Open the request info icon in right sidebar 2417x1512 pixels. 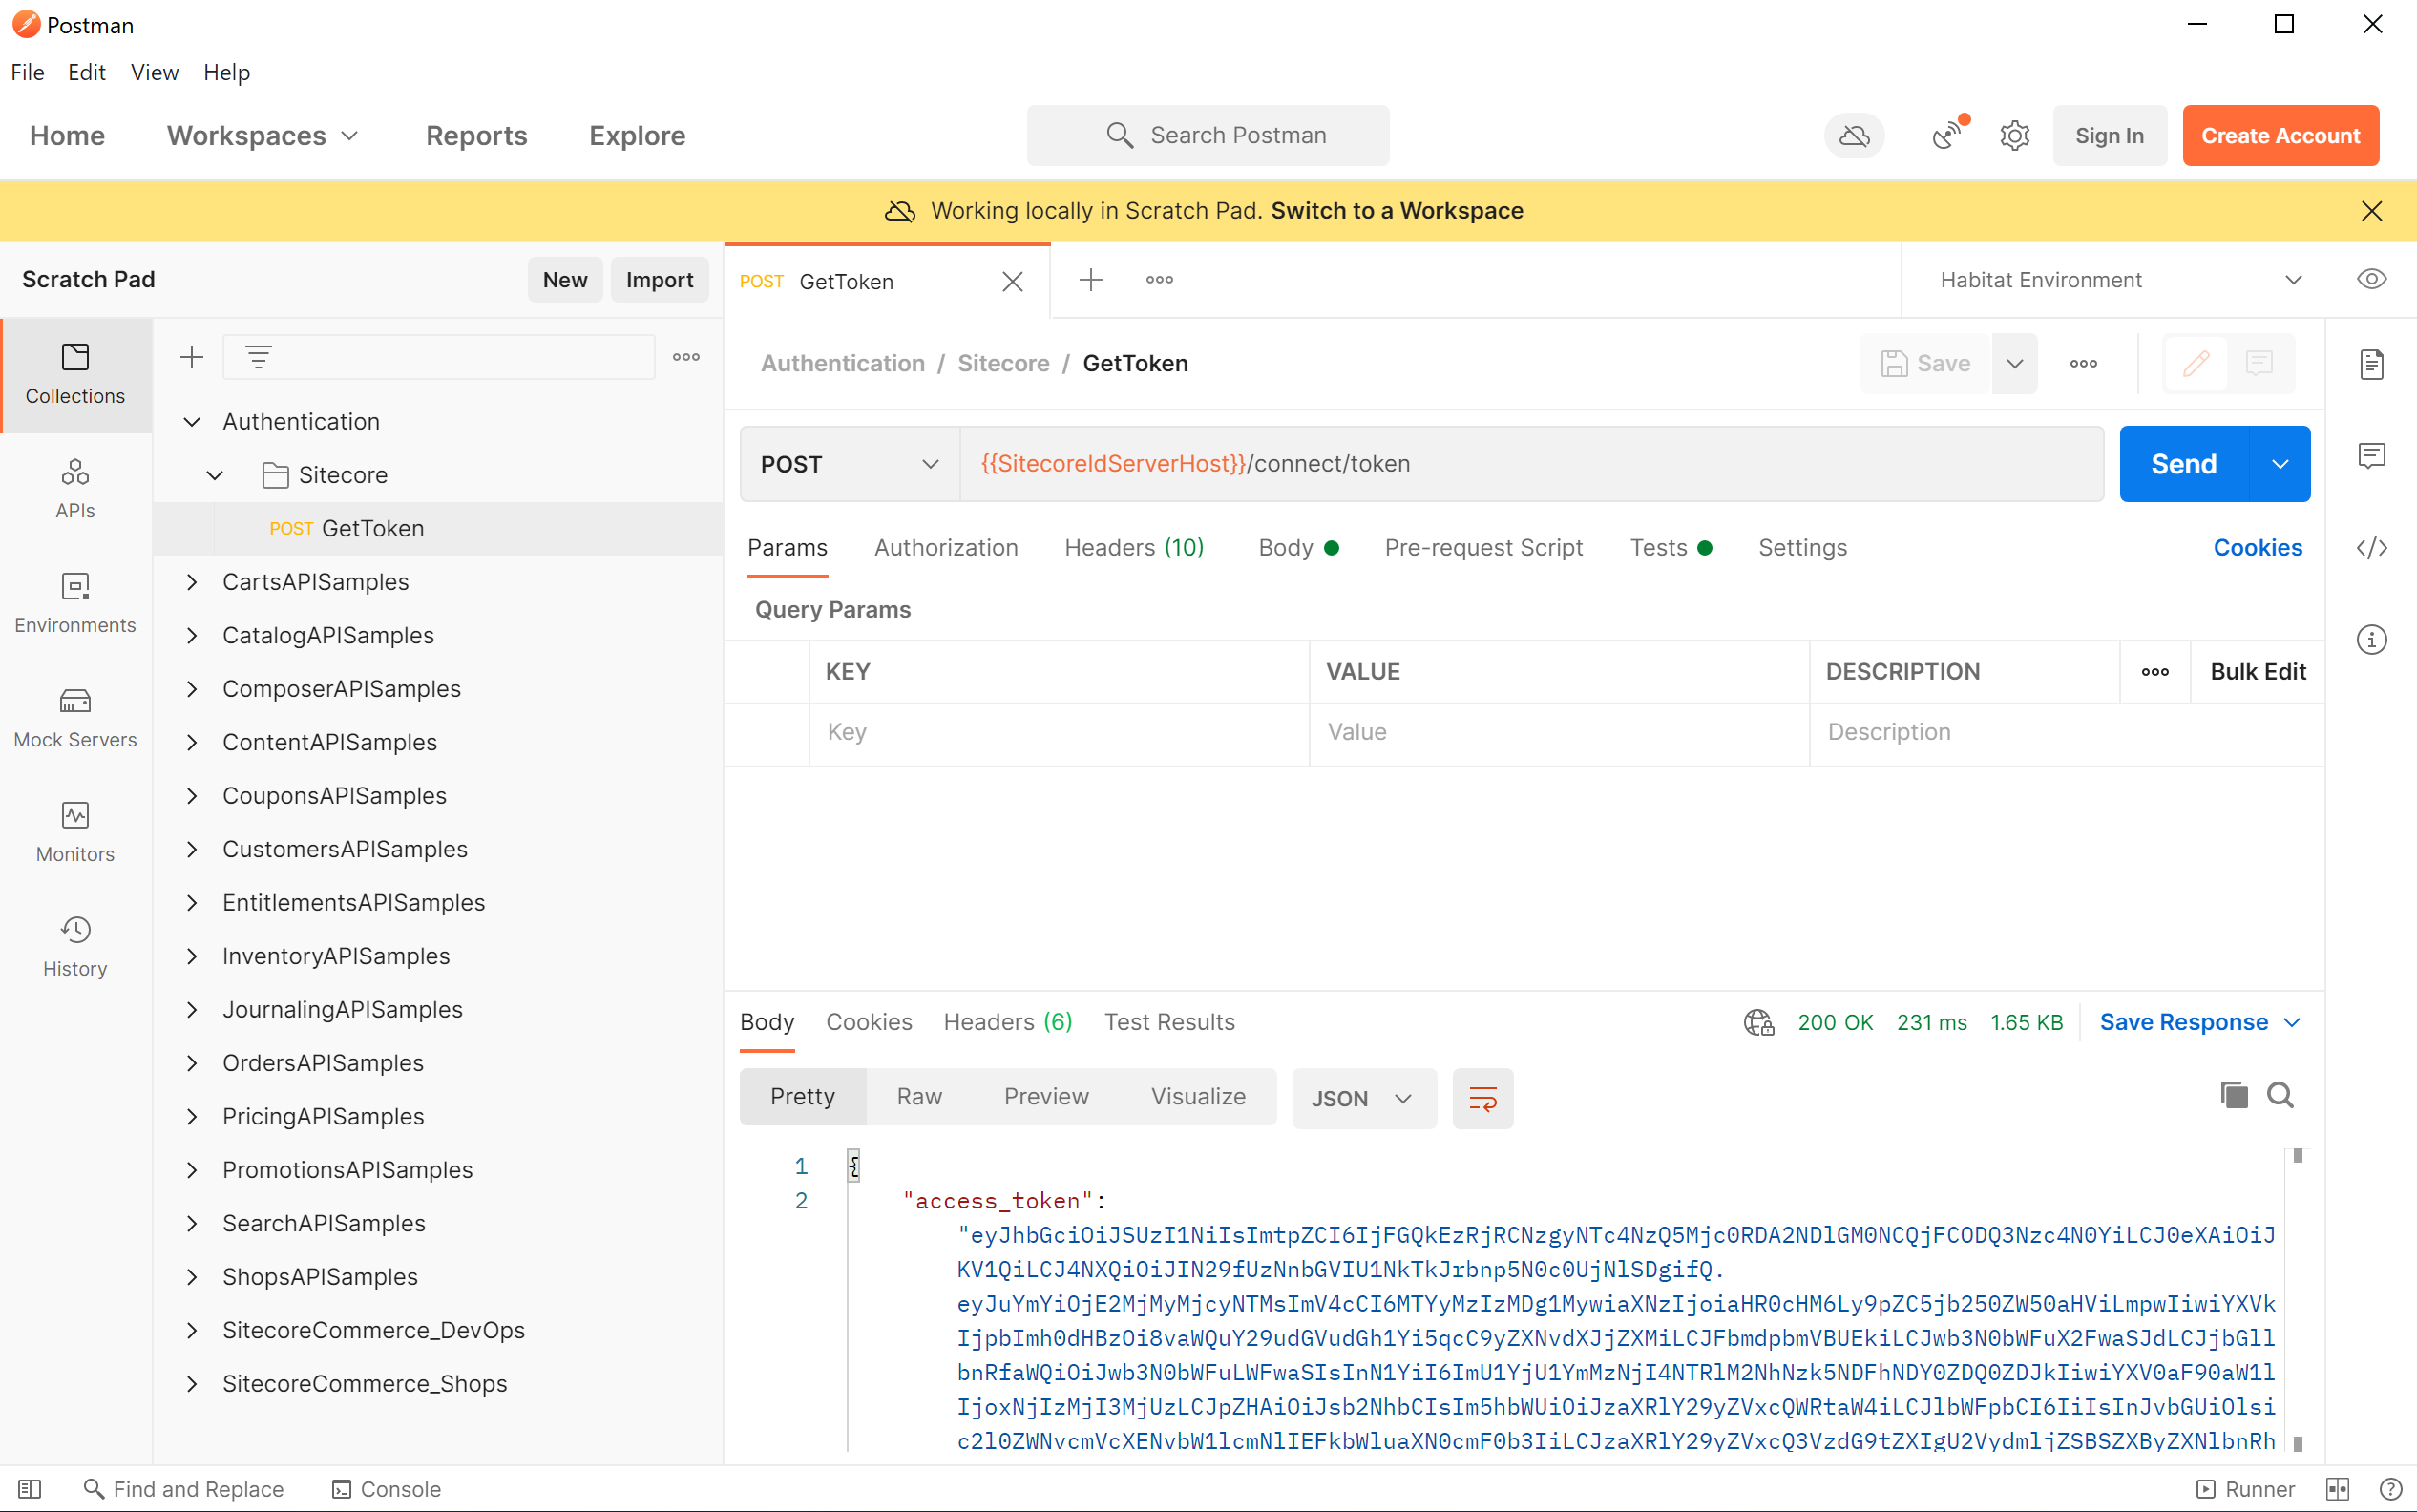pyautogui.click(x=2371, y=639)
